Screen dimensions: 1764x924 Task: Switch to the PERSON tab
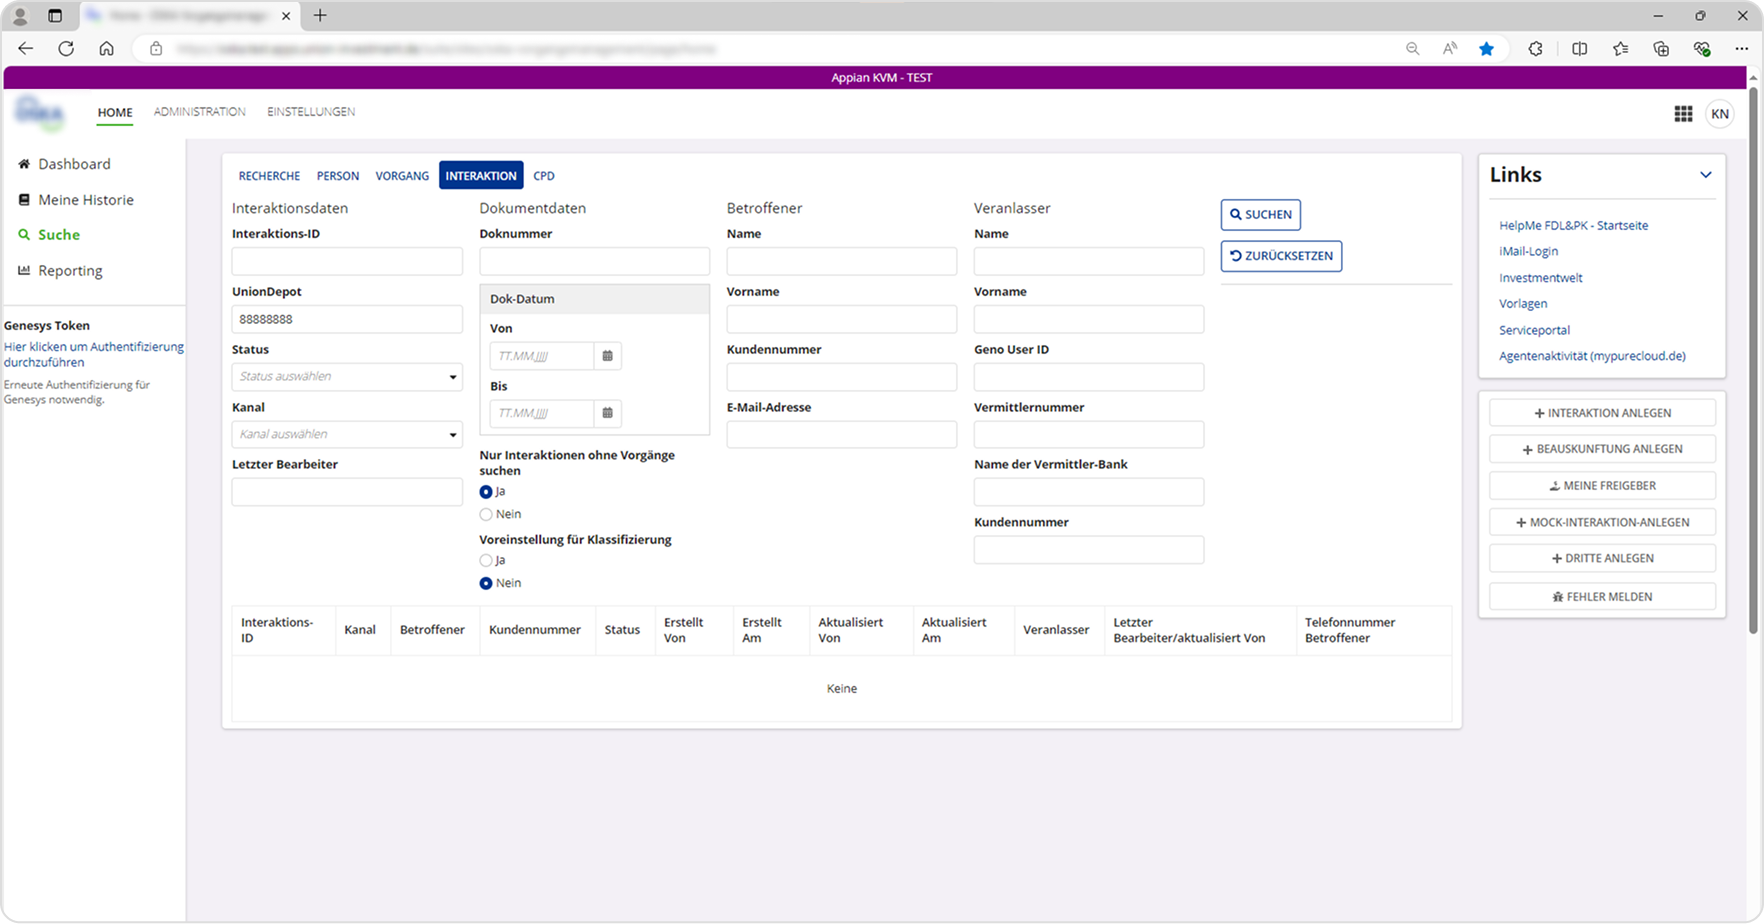(338, 176)
